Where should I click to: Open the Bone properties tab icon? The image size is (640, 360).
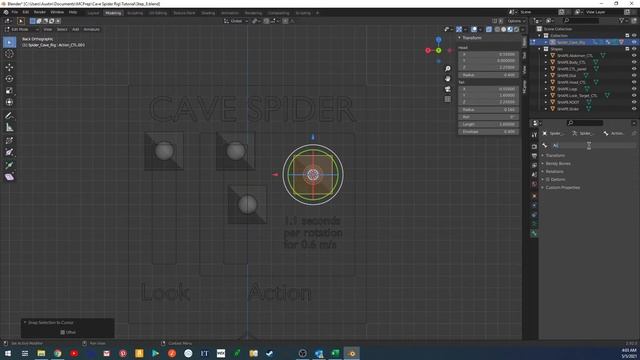(x=534, y=233)
